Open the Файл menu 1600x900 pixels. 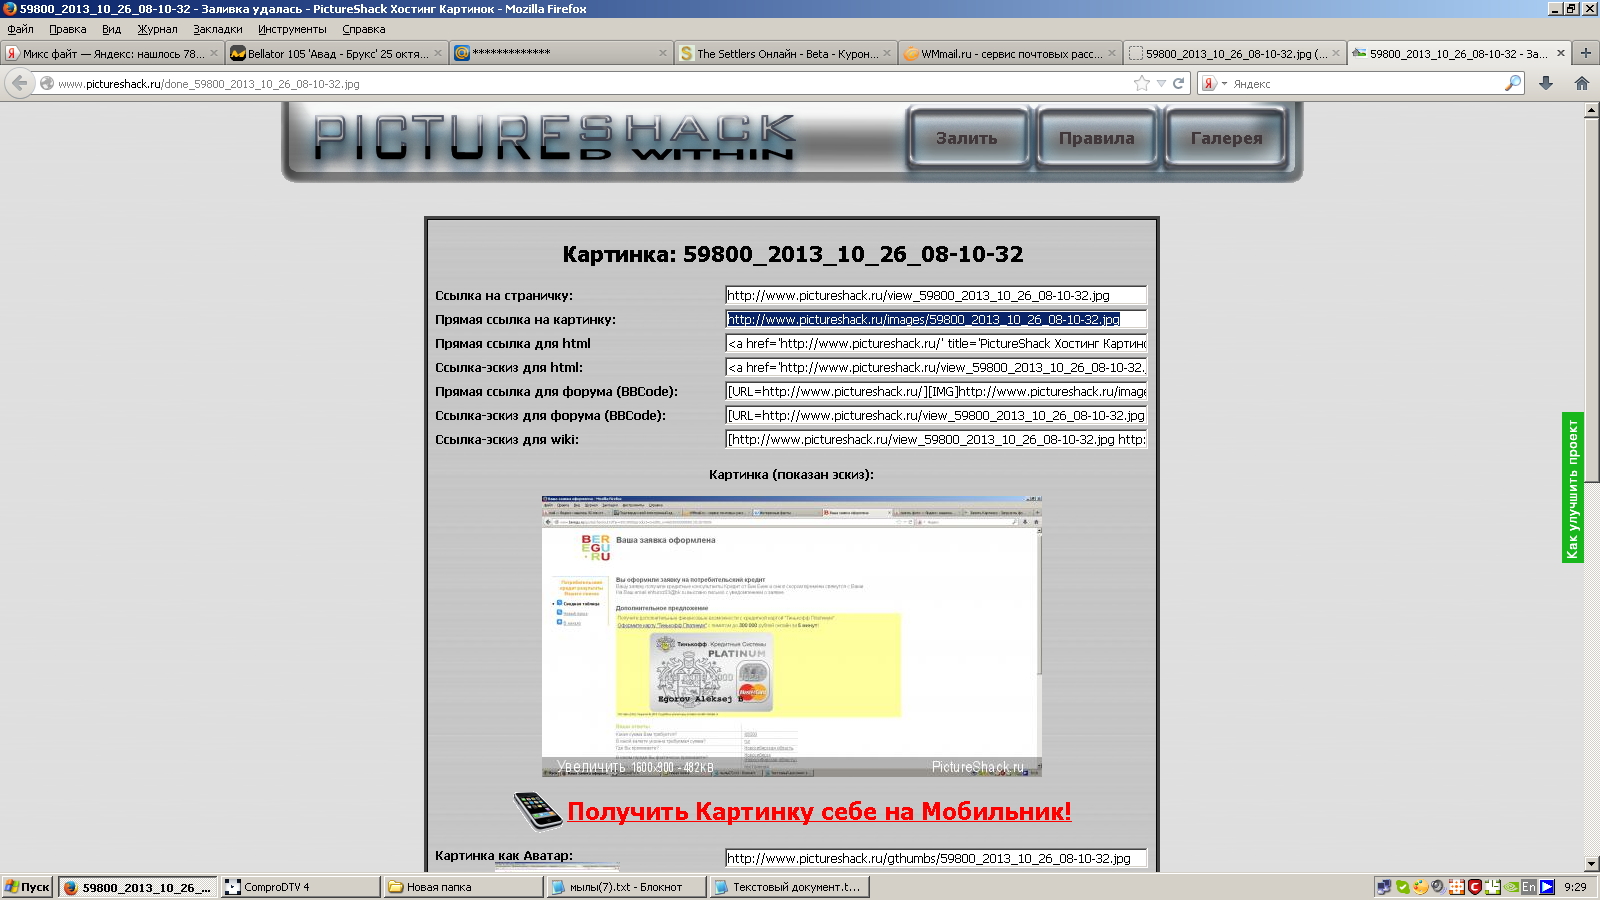20,29
